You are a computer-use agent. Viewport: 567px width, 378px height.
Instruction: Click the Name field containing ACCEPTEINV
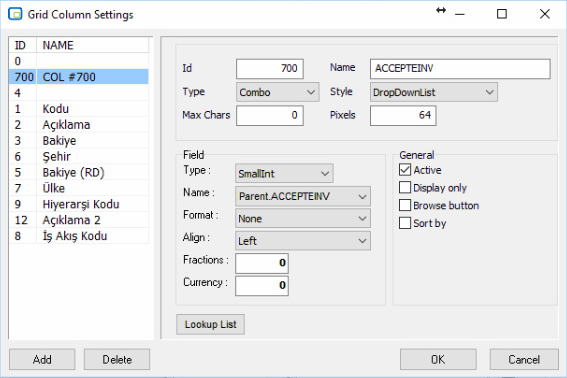click(x=460, y=69)
